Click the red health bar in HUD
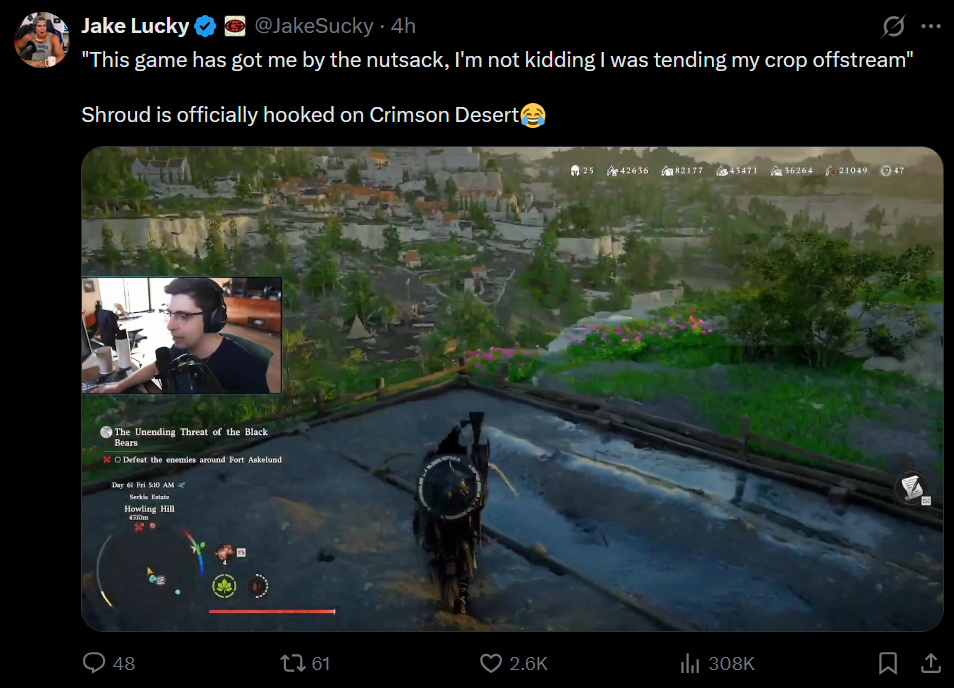 [x=272, y=611]
